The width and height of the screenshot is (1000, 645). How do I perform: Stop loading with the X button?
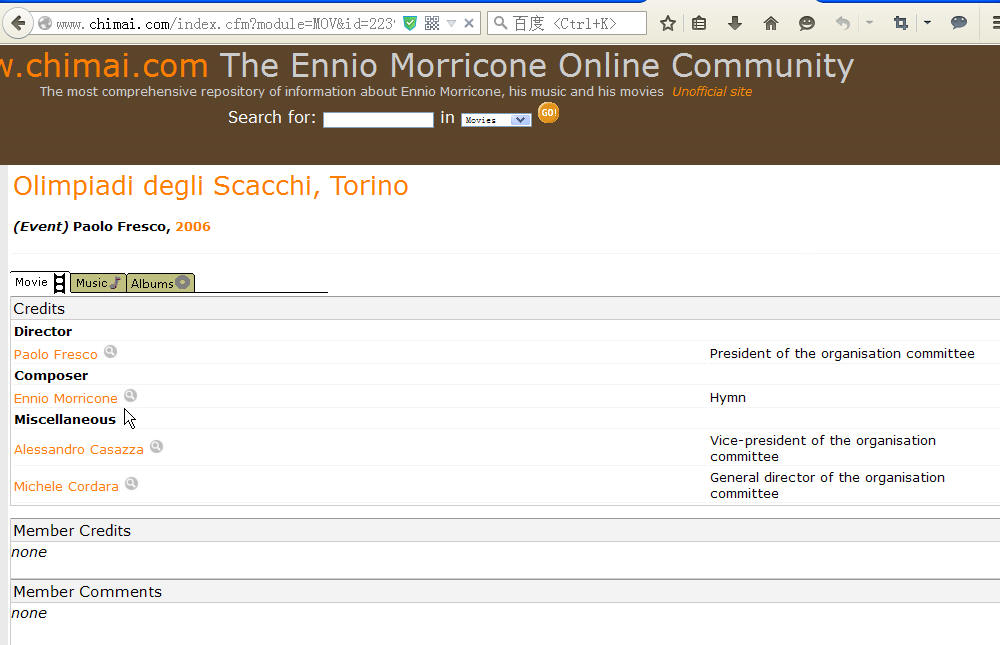(469, 24)
